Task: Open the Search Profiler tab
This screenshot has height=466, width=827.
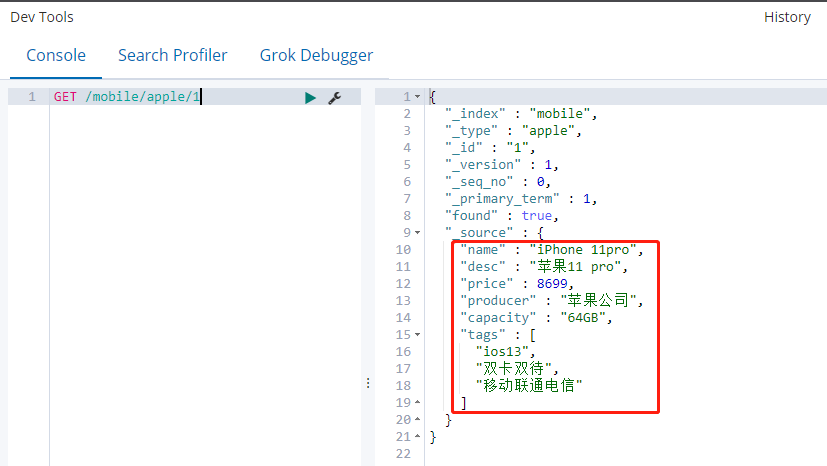Action: pyautogui.click(x=172, y=55)
